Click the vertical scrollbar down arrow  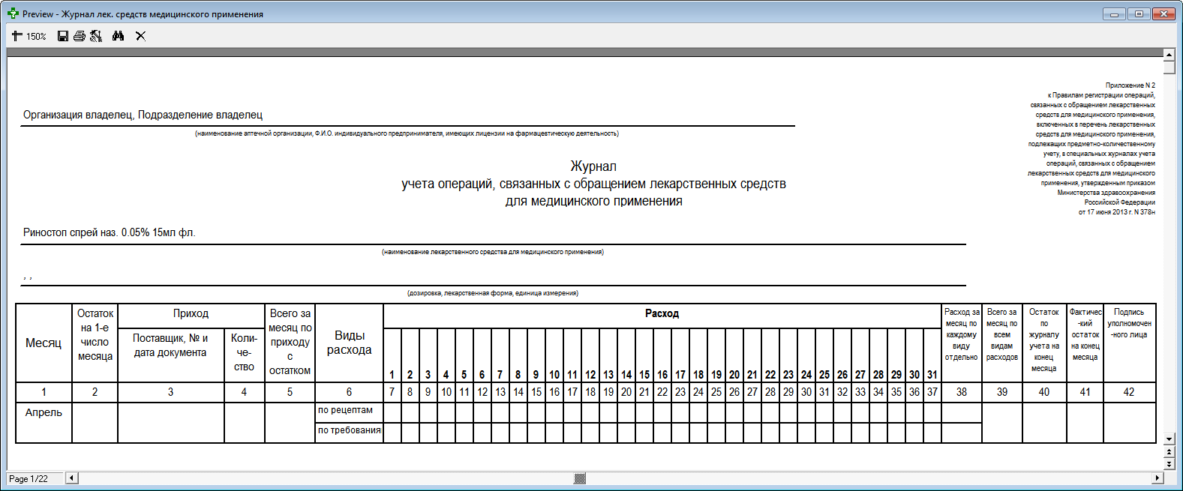point(1169,438)
